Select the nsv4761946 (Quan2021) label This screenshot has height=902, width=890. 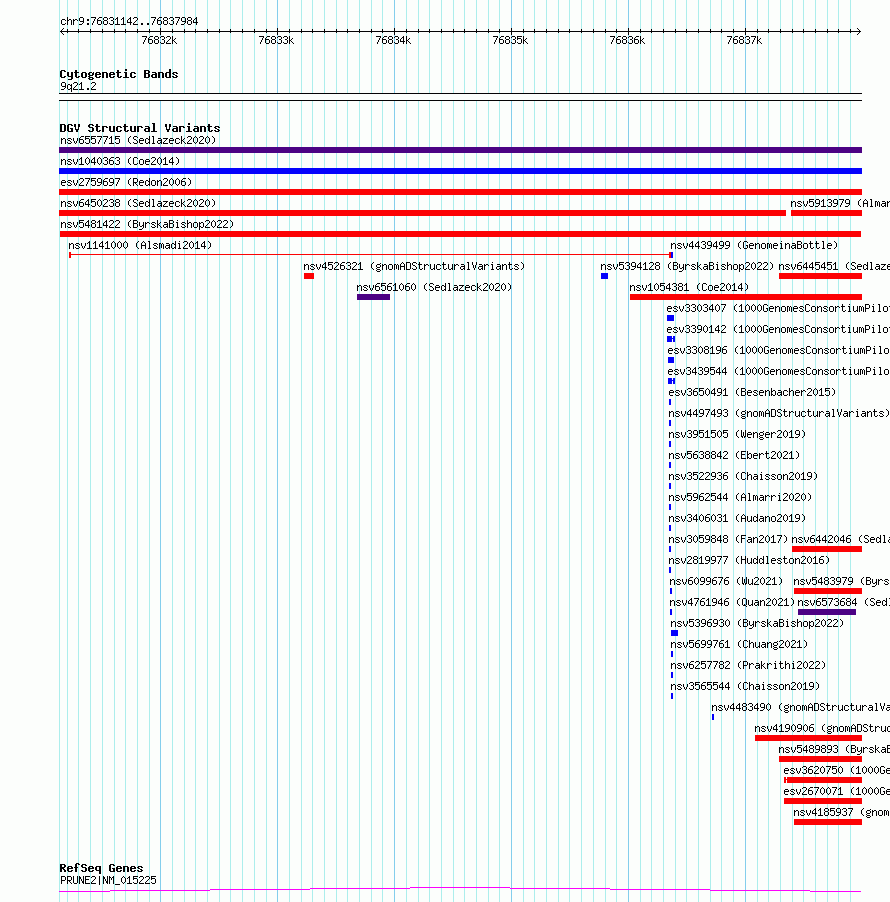[732, 602]
